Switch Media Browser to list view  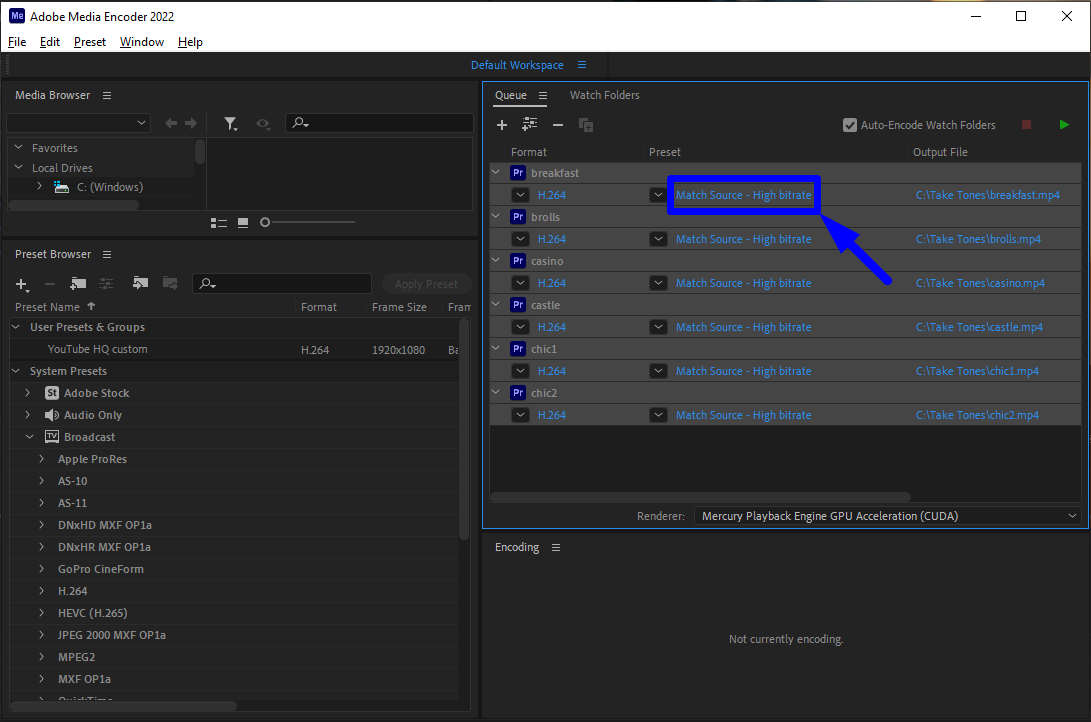tap(219, 222)
